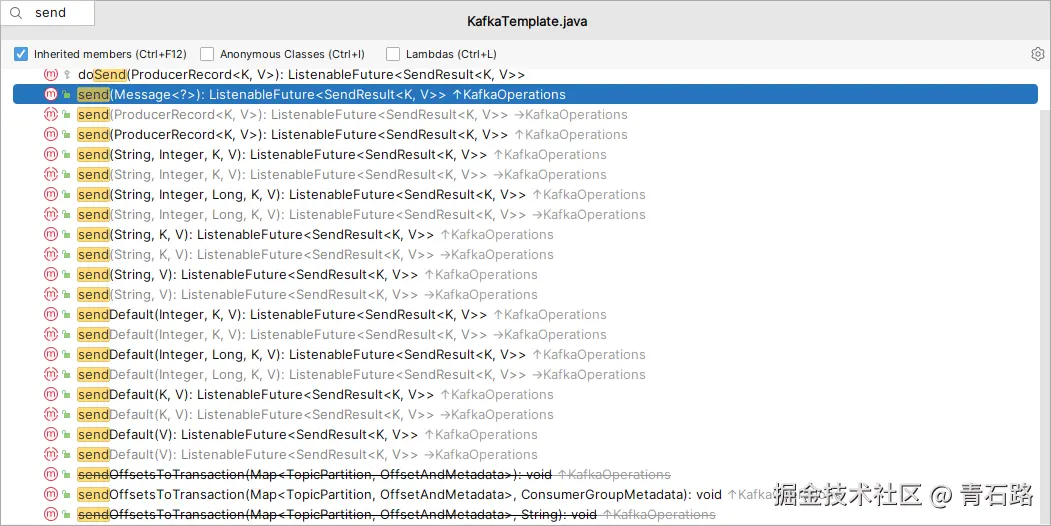Click method icon of greyed sendDefault(K, V) row
1051x526 pixels.
51,414
